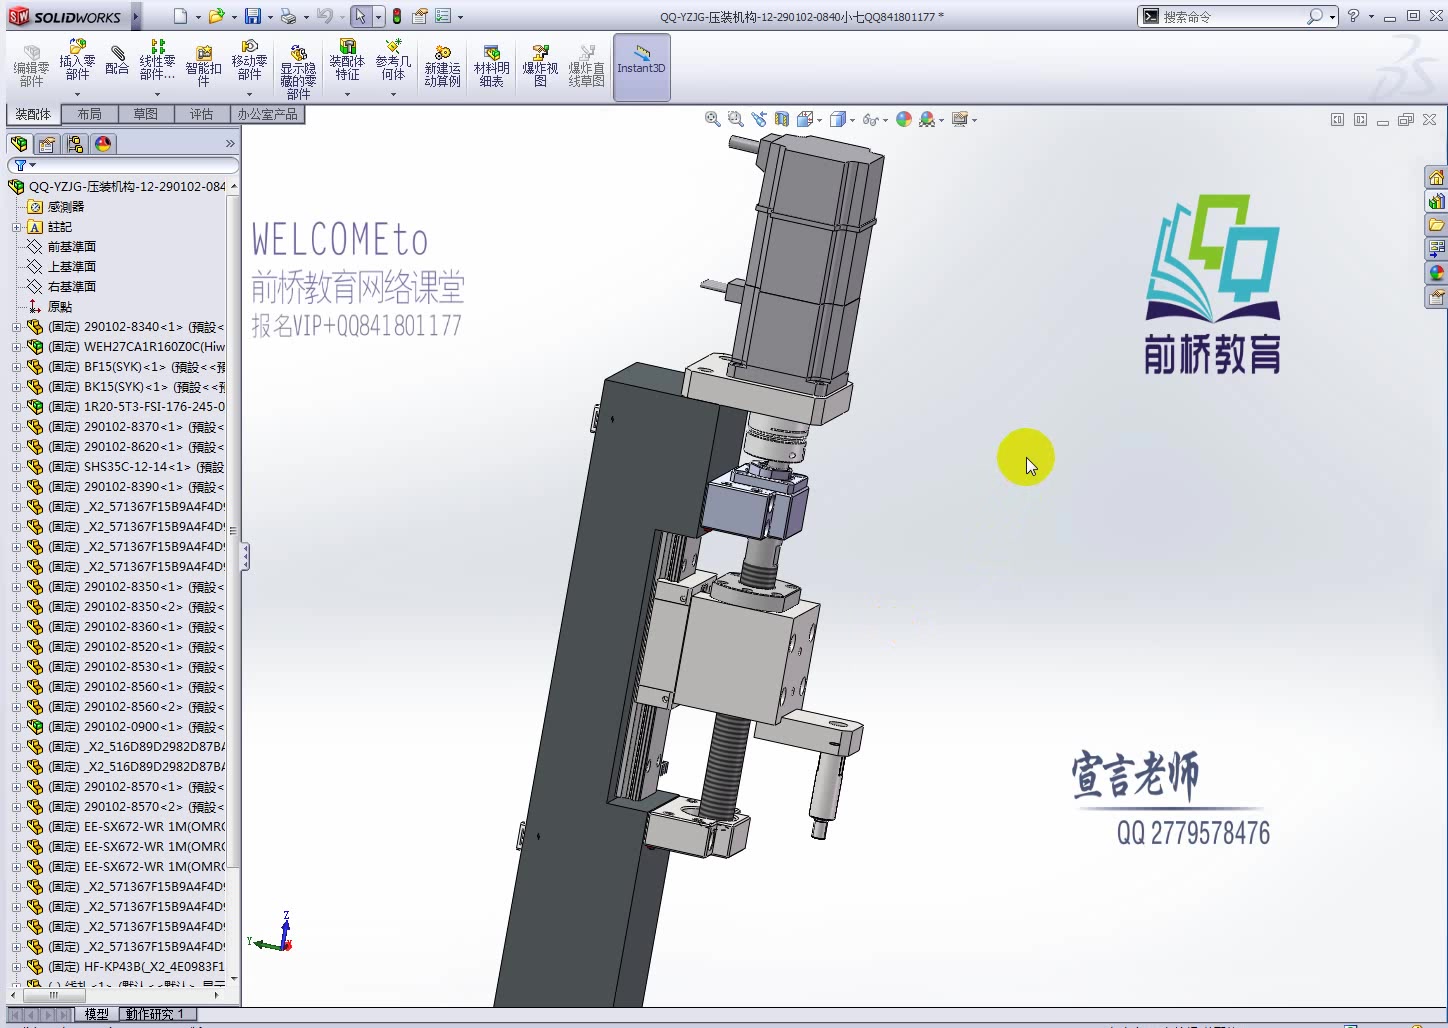Select the 右基準面 plane in the tree
The image size is (1448, 1028).
(72, 286)
